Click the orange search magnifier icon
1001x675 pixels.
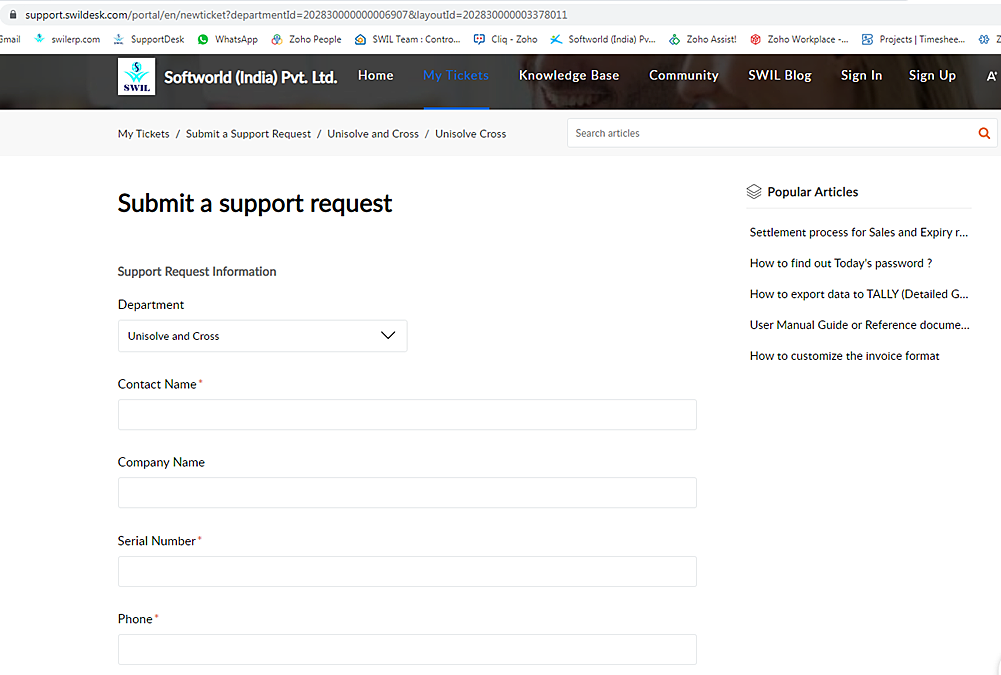point(984,133)
